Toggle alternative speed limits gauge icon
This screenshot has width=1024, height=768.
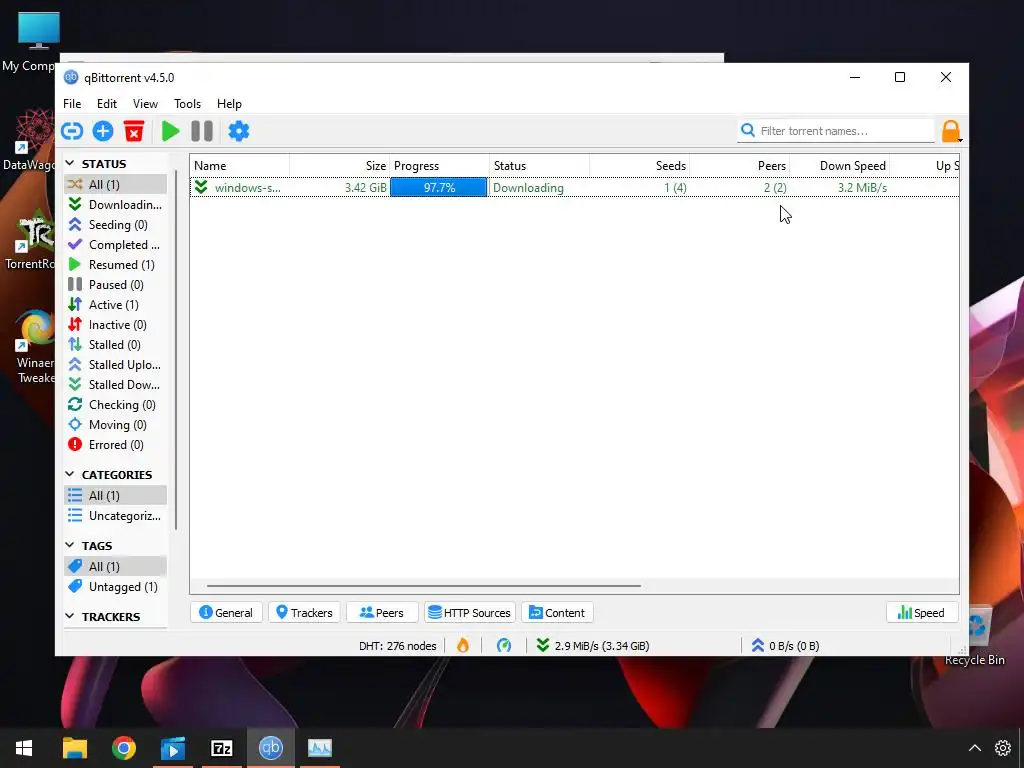pos(504,646)
